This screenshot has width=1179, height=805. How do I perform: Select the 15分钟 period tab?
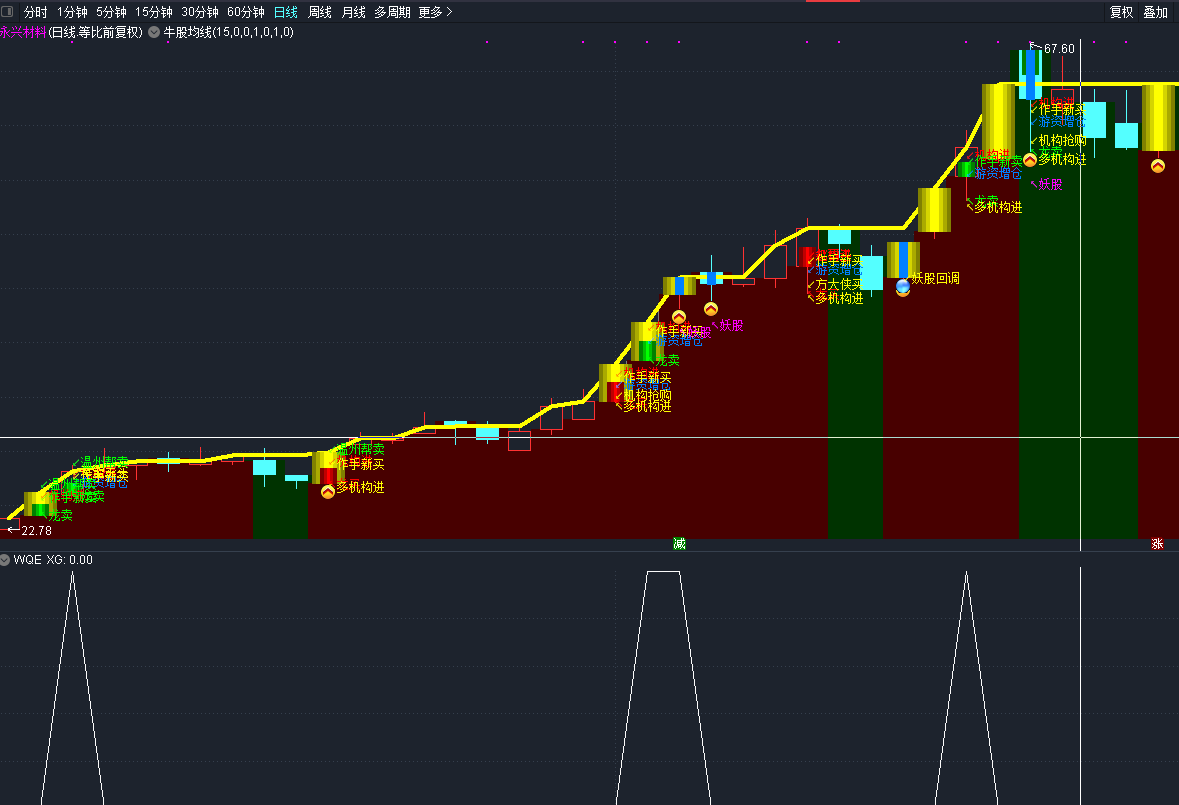(x=153, y=12)
